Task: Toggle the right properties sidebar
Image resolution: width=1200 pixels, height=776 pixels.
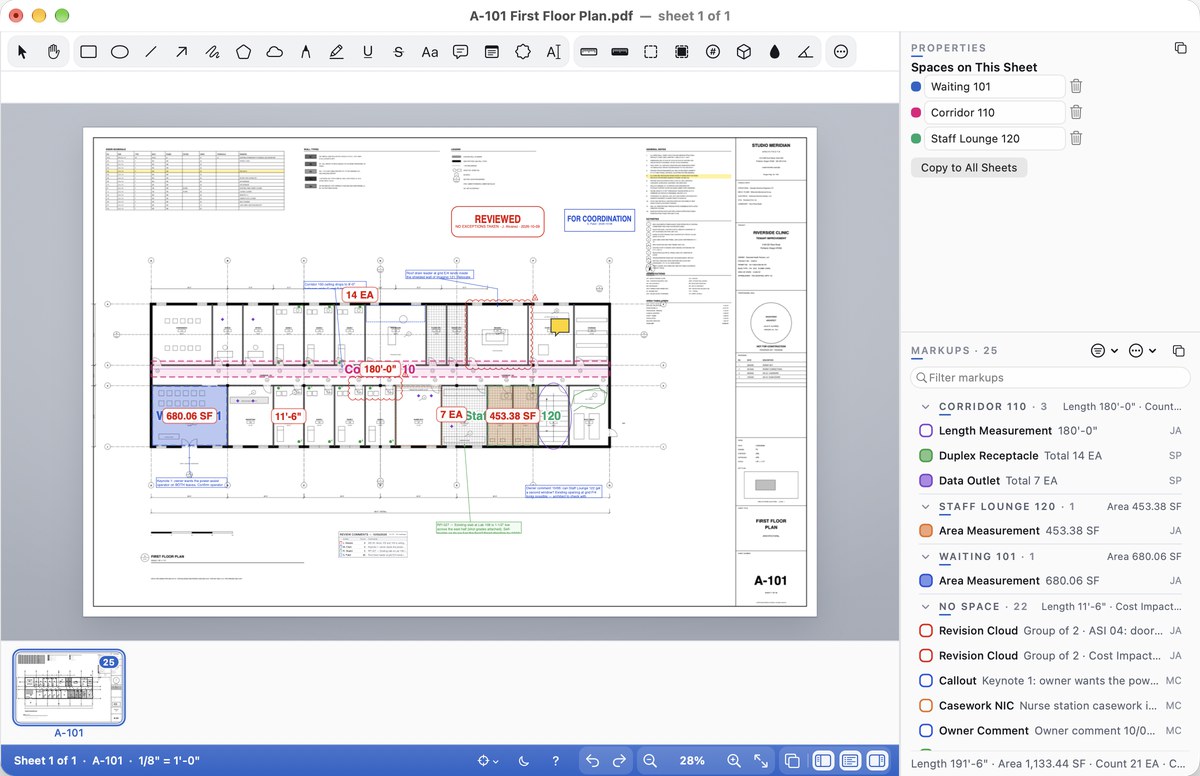Action: coord(877,761)
